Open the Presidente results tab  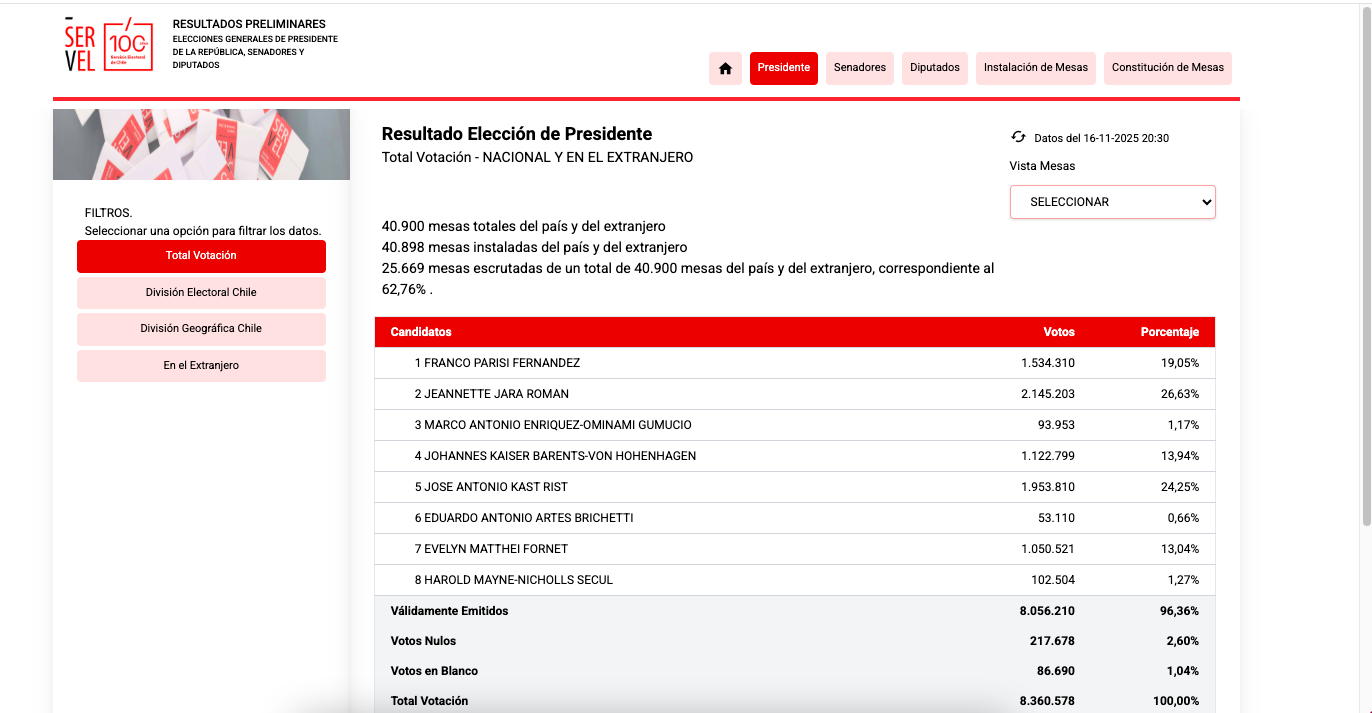(x=783, y=68)
